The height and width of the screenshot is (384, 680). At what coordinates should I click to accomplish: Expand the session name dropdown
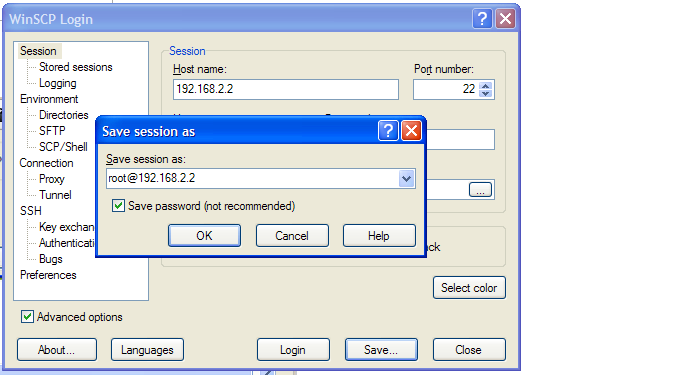point(406,178)
